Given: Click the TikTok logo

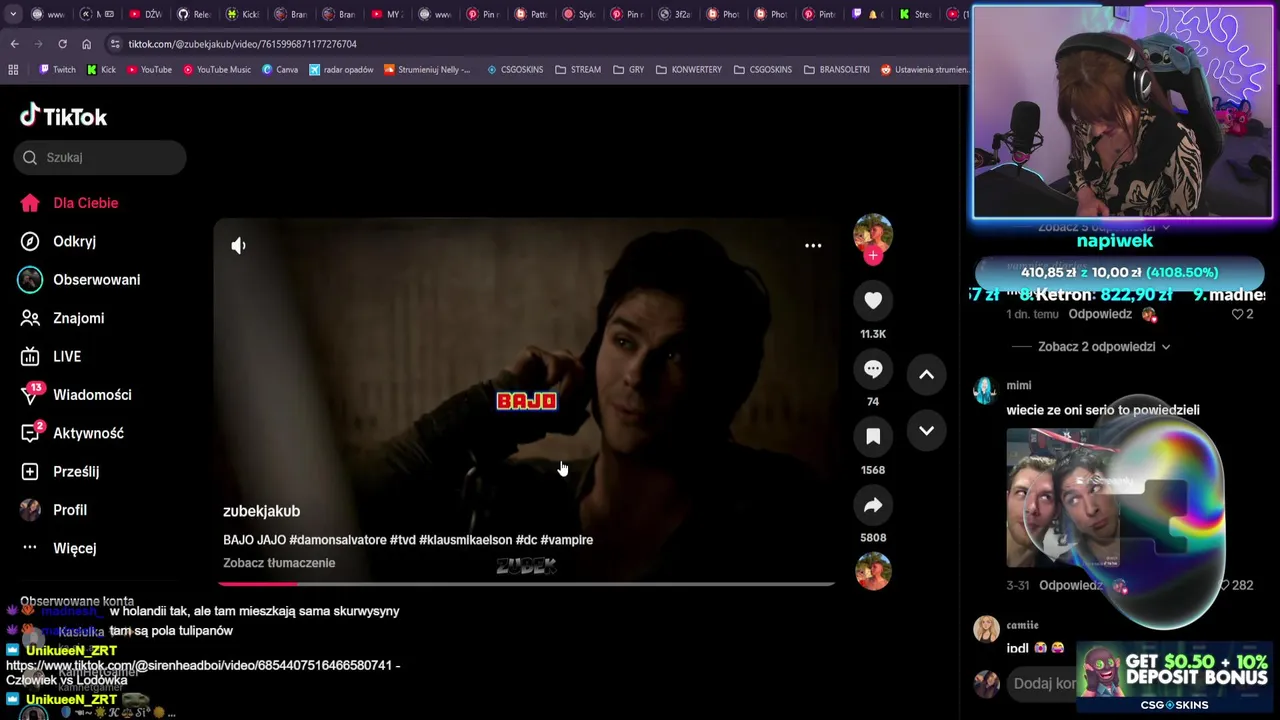Looking at the screenshot, I should coord(63,116).
